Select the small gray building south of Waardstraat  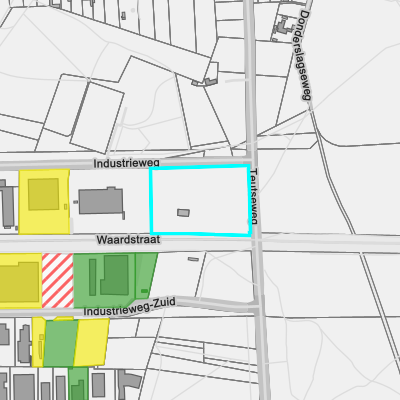coord(193,259)
